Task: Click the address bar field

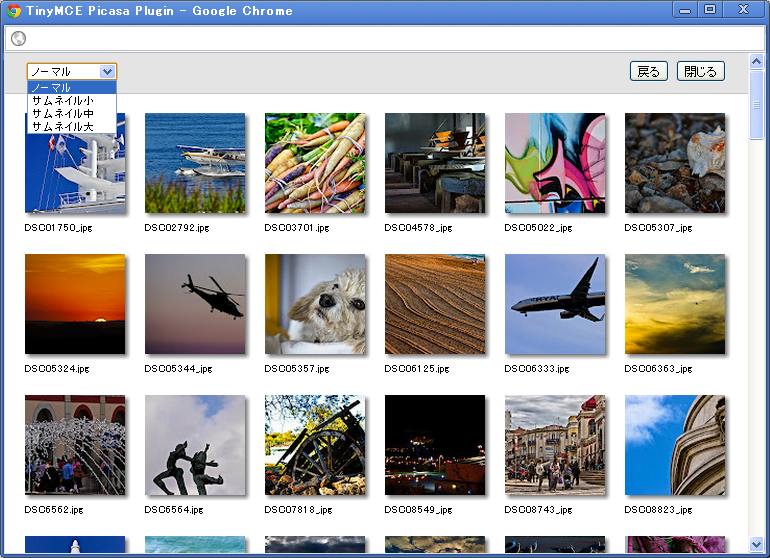Action: coord(385,38)
